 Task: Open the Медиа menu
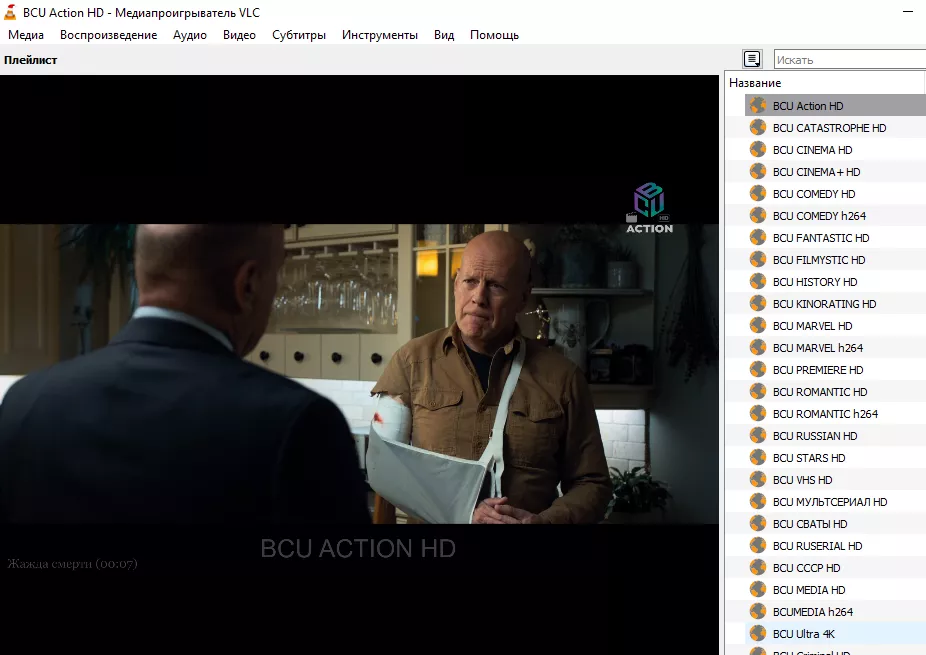click(x=26, y=35)
